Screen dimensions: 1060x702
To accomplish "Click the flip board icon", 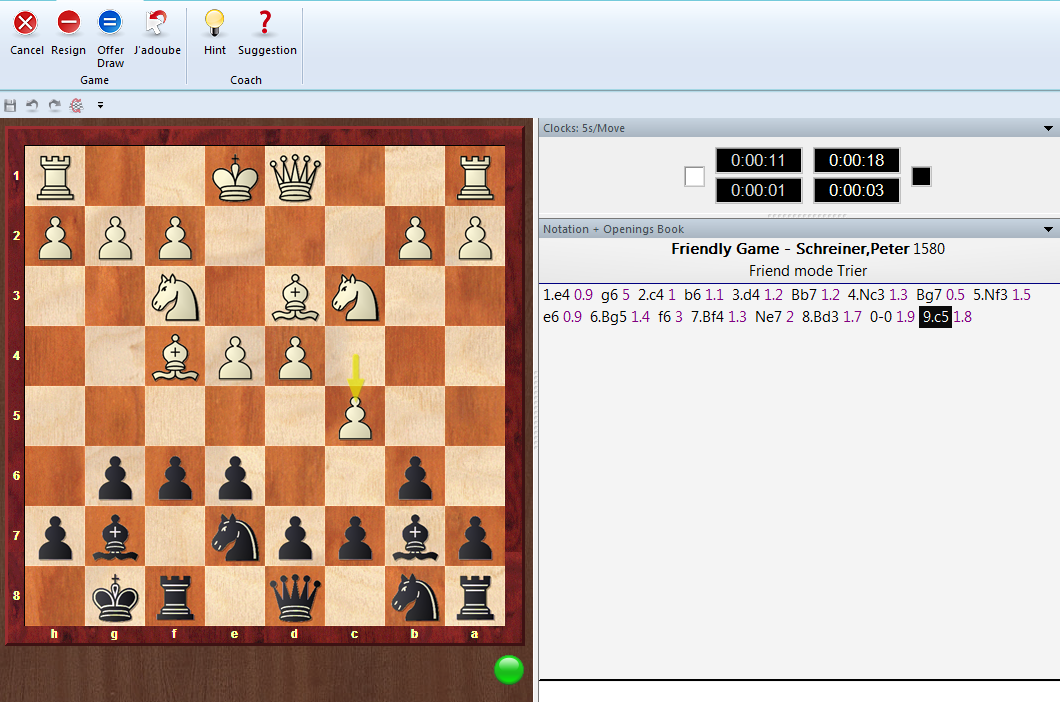I will [76, 105].
